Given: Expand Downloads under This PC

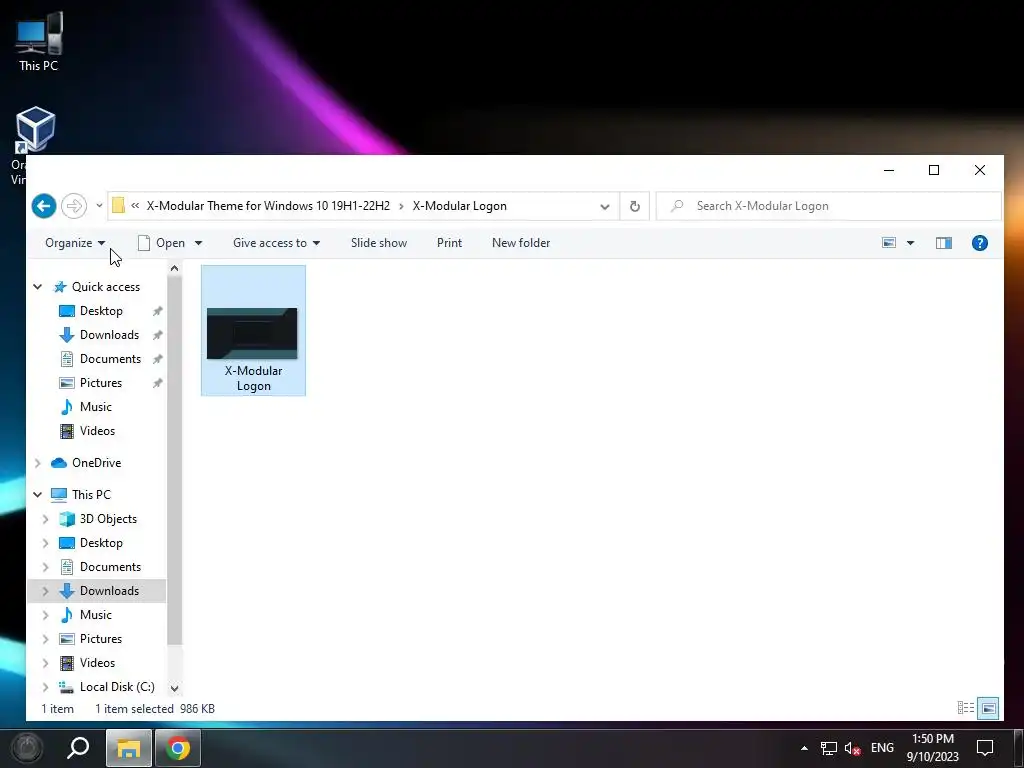Looking at the screenshot, I should pos(45,591).
